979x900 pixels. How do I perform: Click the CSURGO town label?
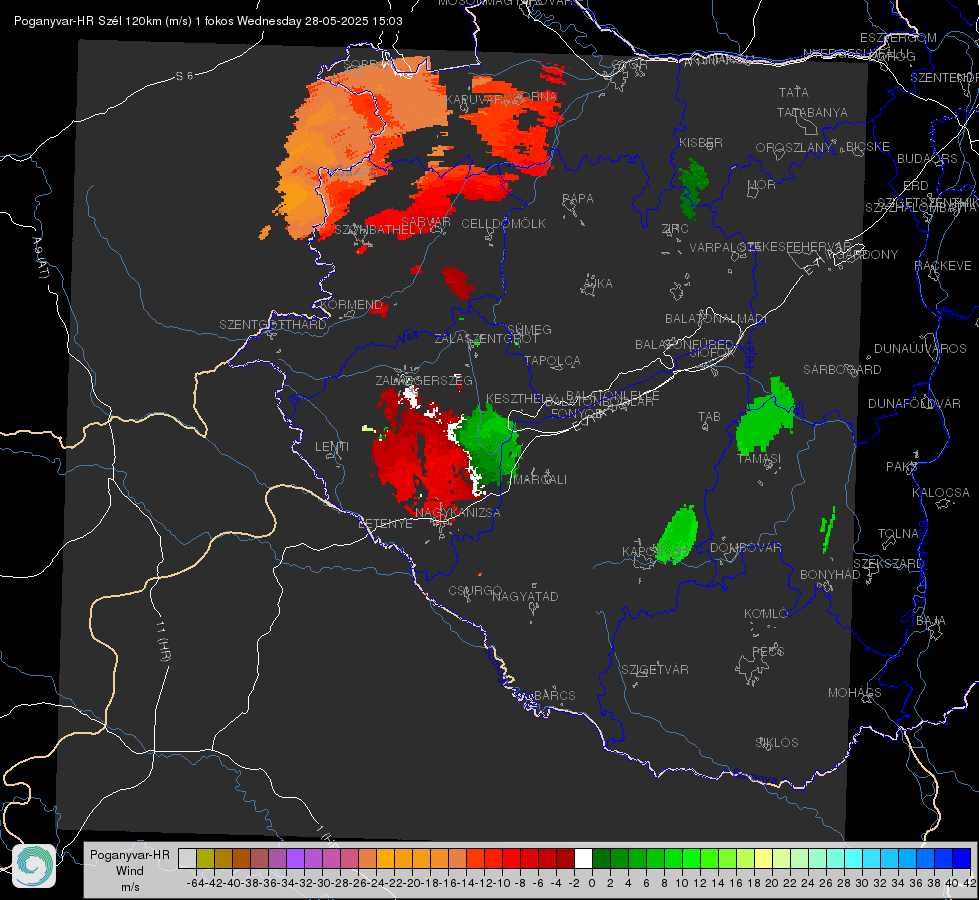pos(476,591)
